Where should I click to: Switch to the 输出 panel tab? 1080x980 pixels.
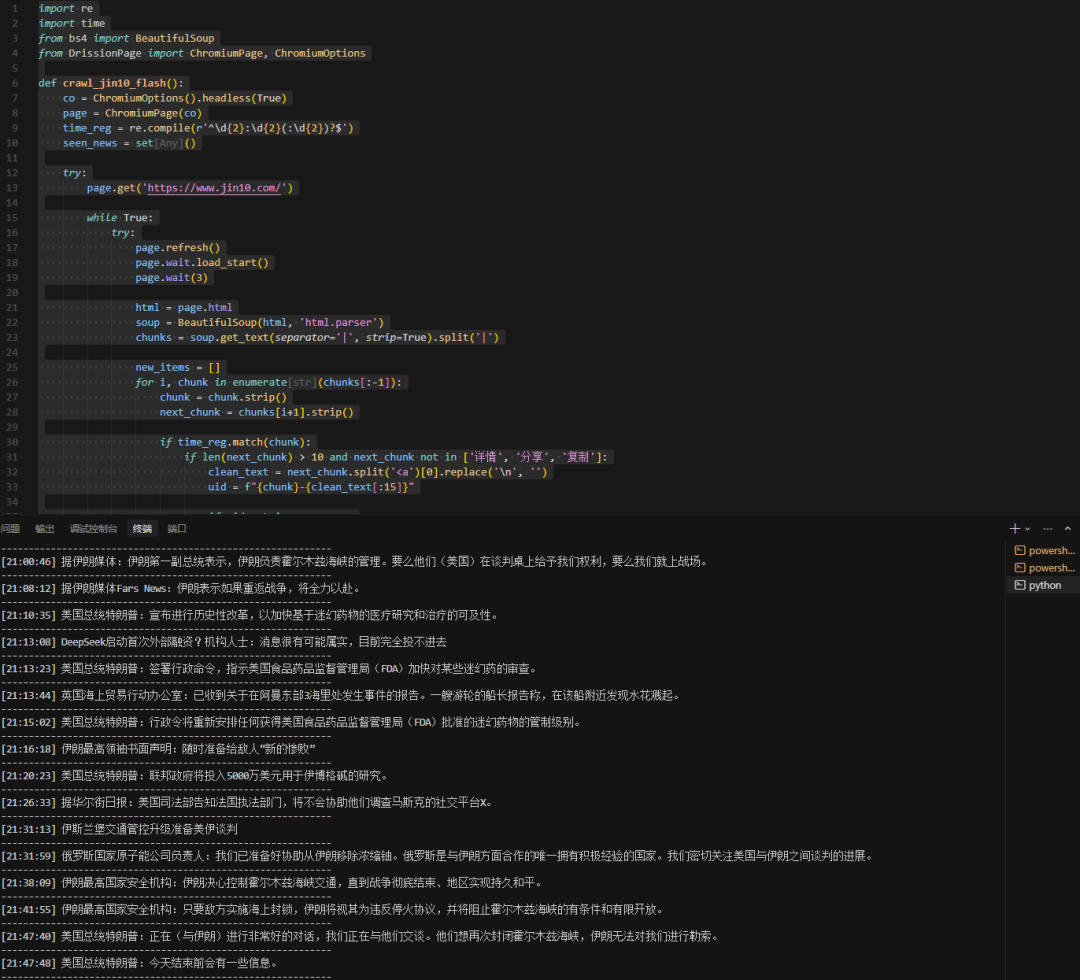(x=45, y=529)
